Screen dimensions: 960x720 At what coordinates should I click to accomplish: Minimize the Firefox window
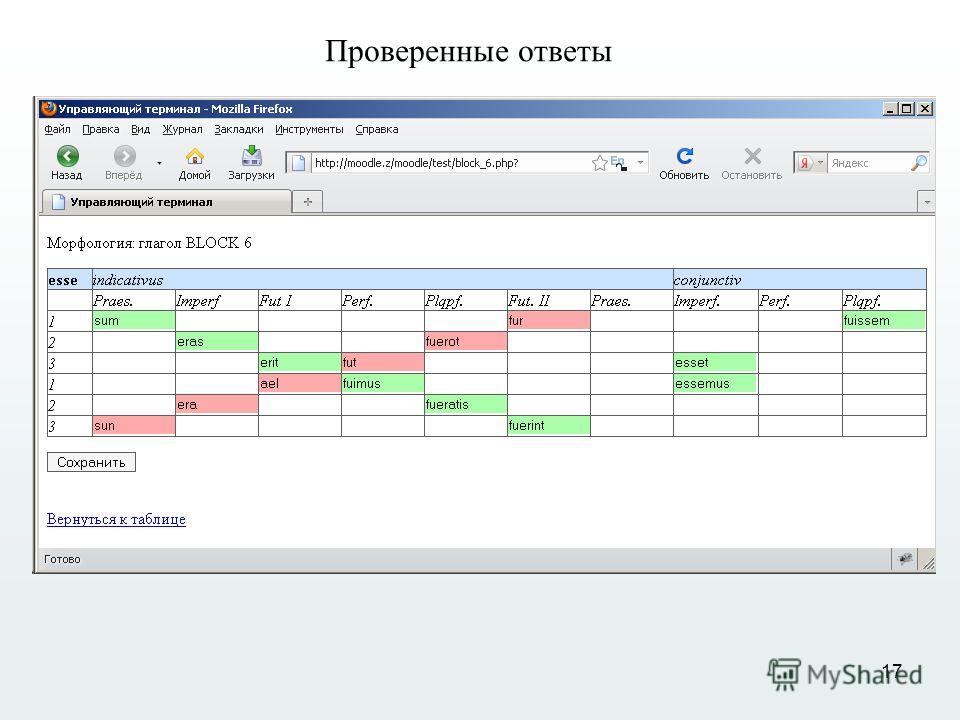point(891,109)
